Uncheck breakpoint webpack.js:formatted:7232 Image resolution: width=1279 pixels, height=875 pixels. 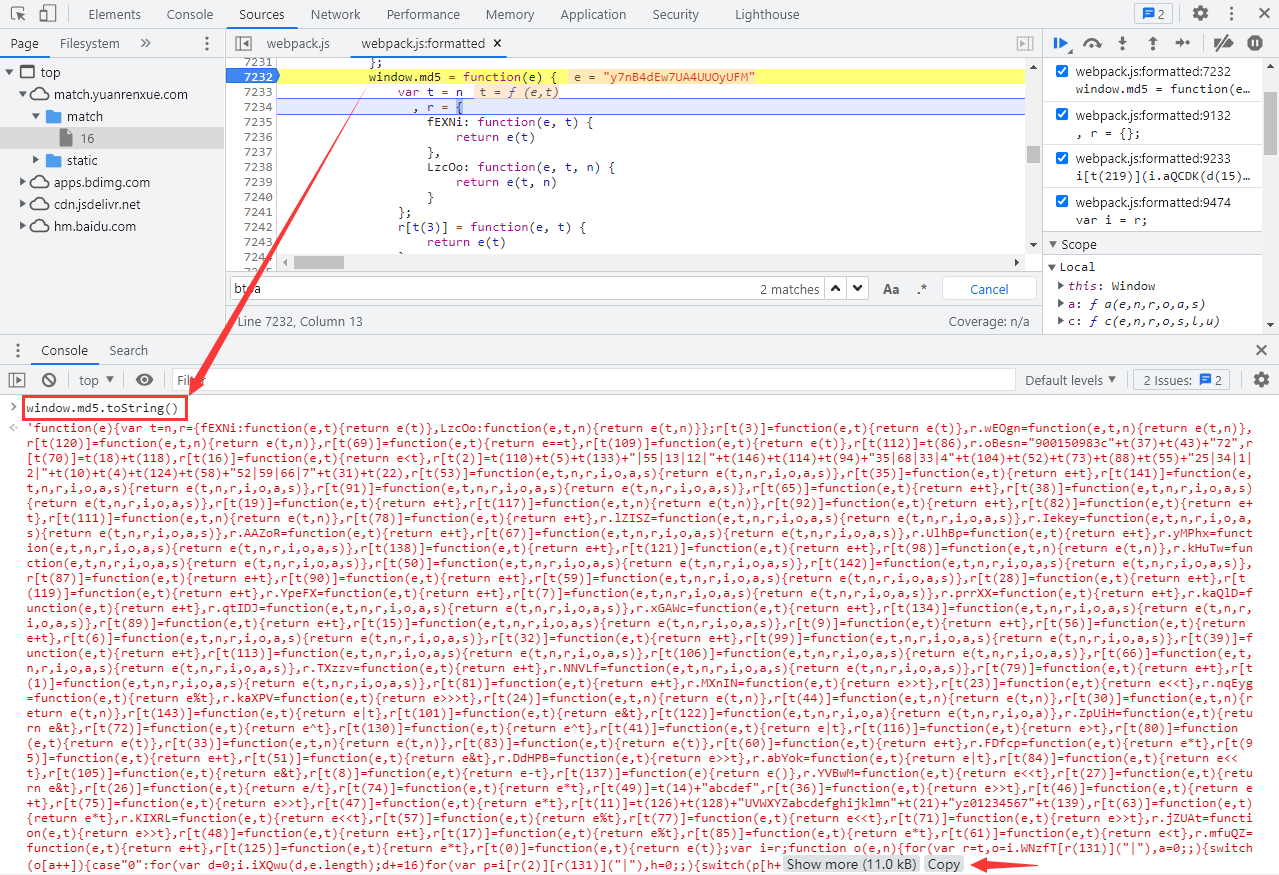[x=1062, y=72]
